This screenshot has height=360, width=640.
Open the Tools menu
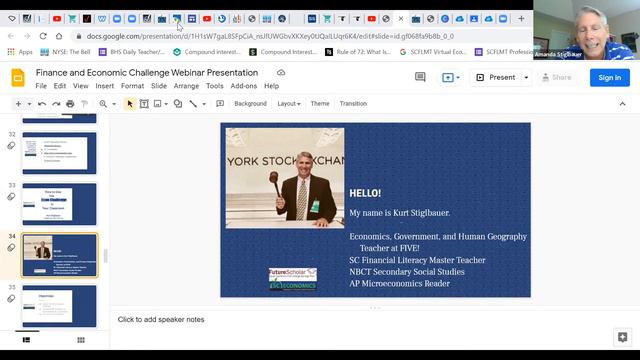coord(214,86)
